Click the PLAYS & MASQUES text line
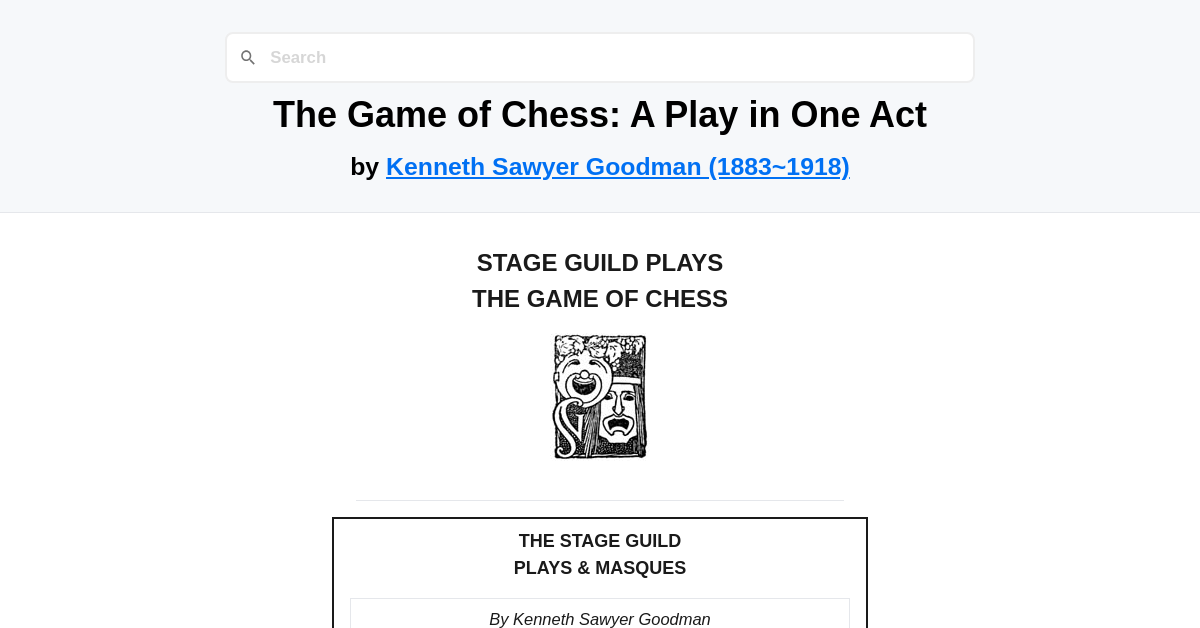This screenshot has height=628, width=1200. coord(600,568)
